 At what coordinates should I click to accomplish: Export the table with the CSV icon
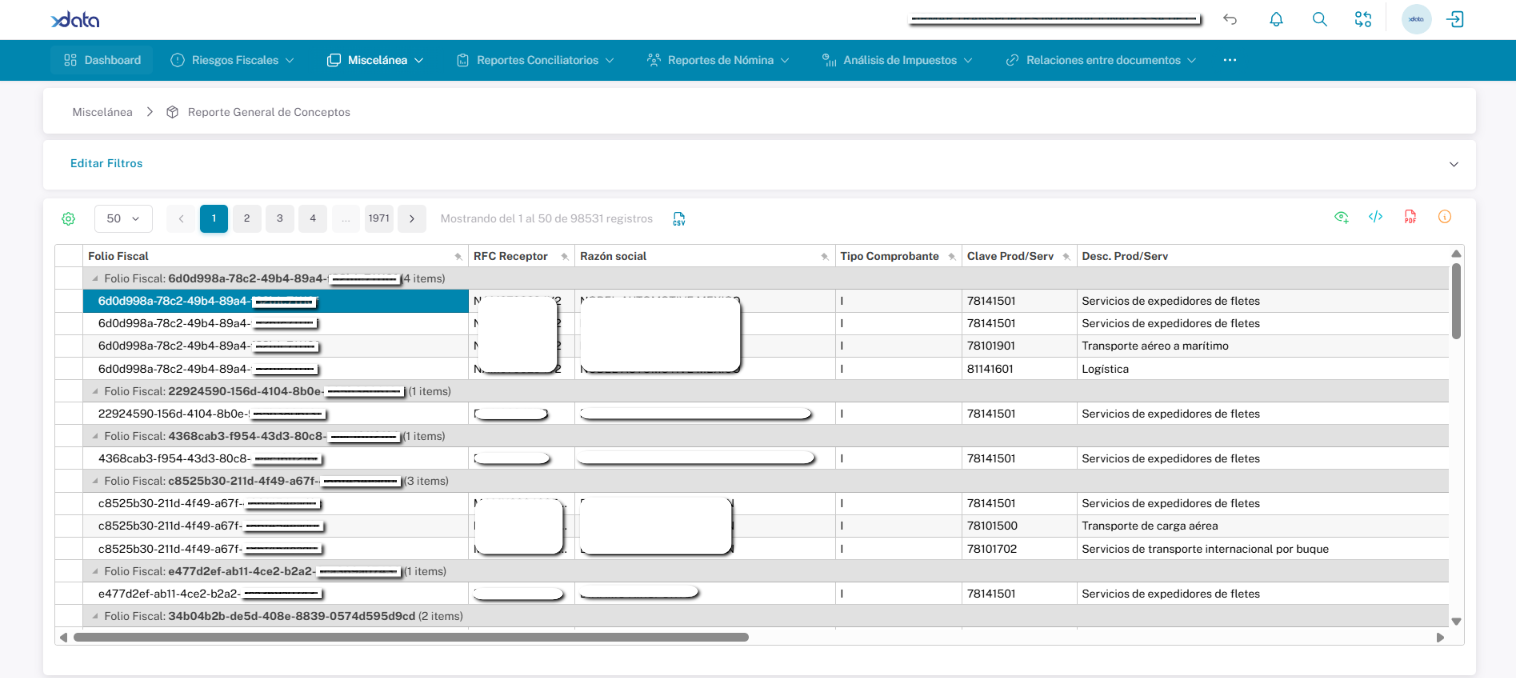[x=679, y=219]
